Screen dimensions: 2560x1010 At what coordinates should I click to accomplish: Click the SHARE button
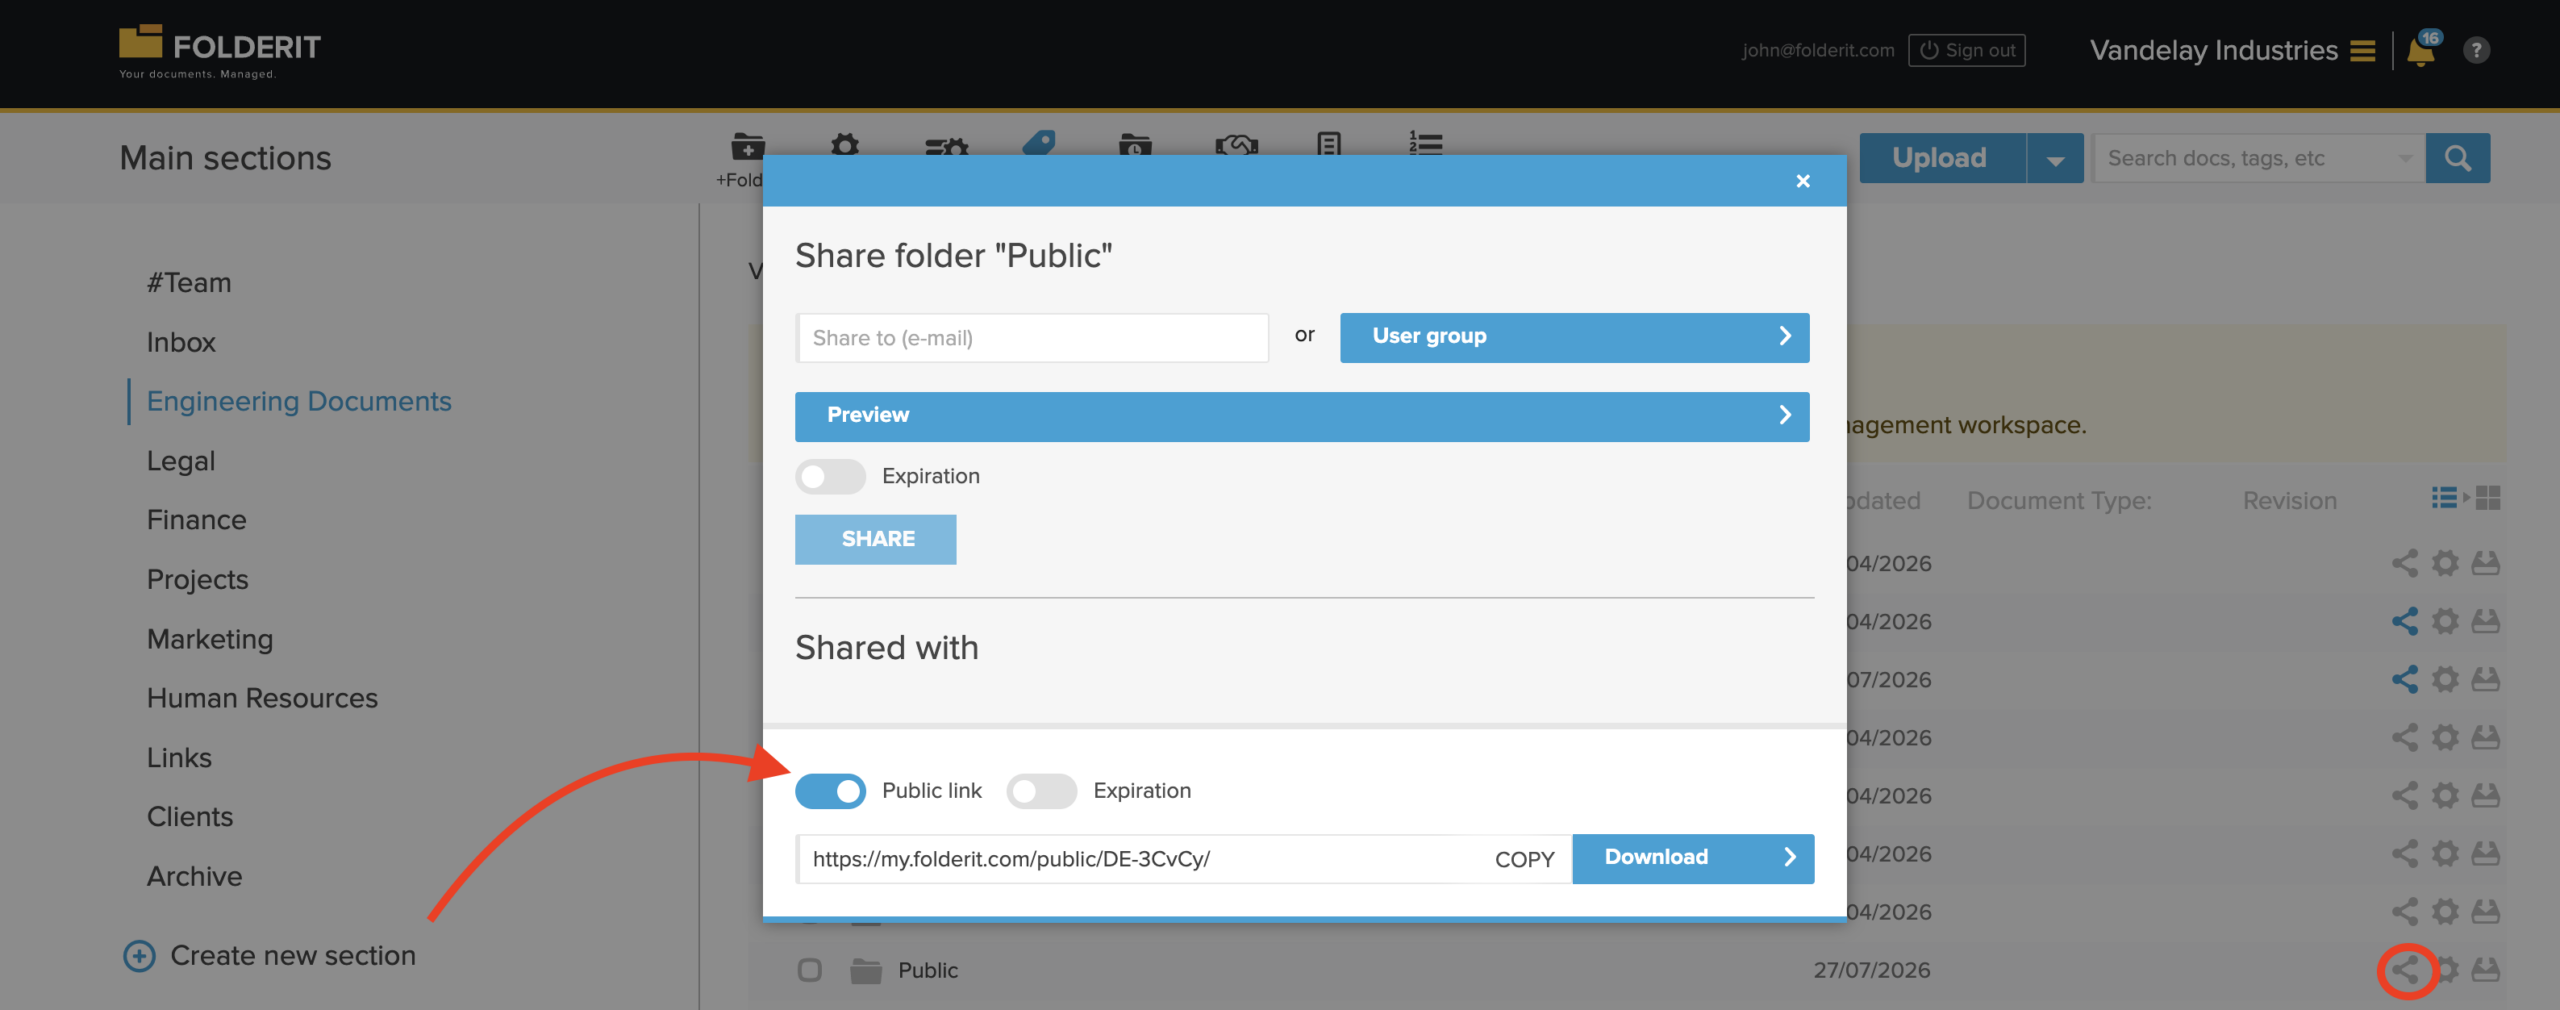[x=875, y=539]
